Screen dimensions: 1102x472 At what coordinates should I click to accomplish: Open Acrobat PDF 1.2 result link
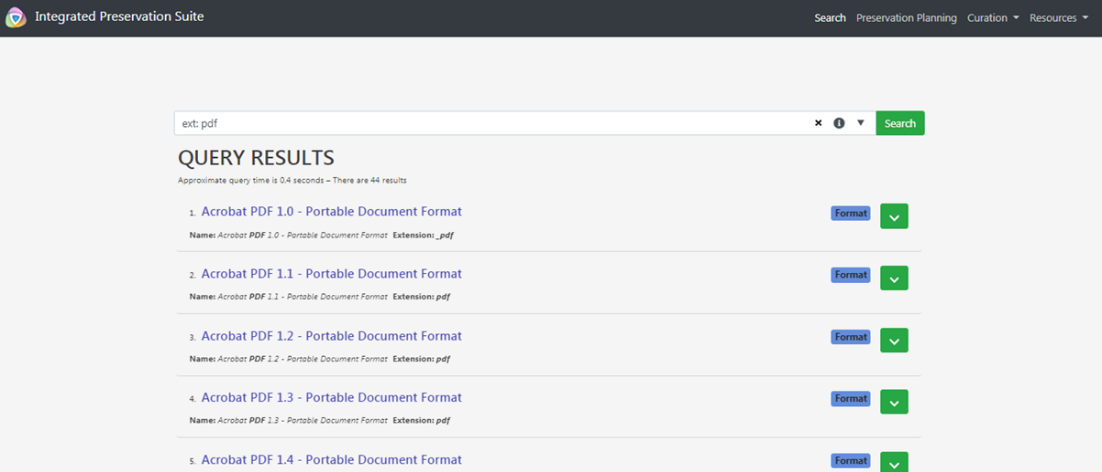pos(331,336)
